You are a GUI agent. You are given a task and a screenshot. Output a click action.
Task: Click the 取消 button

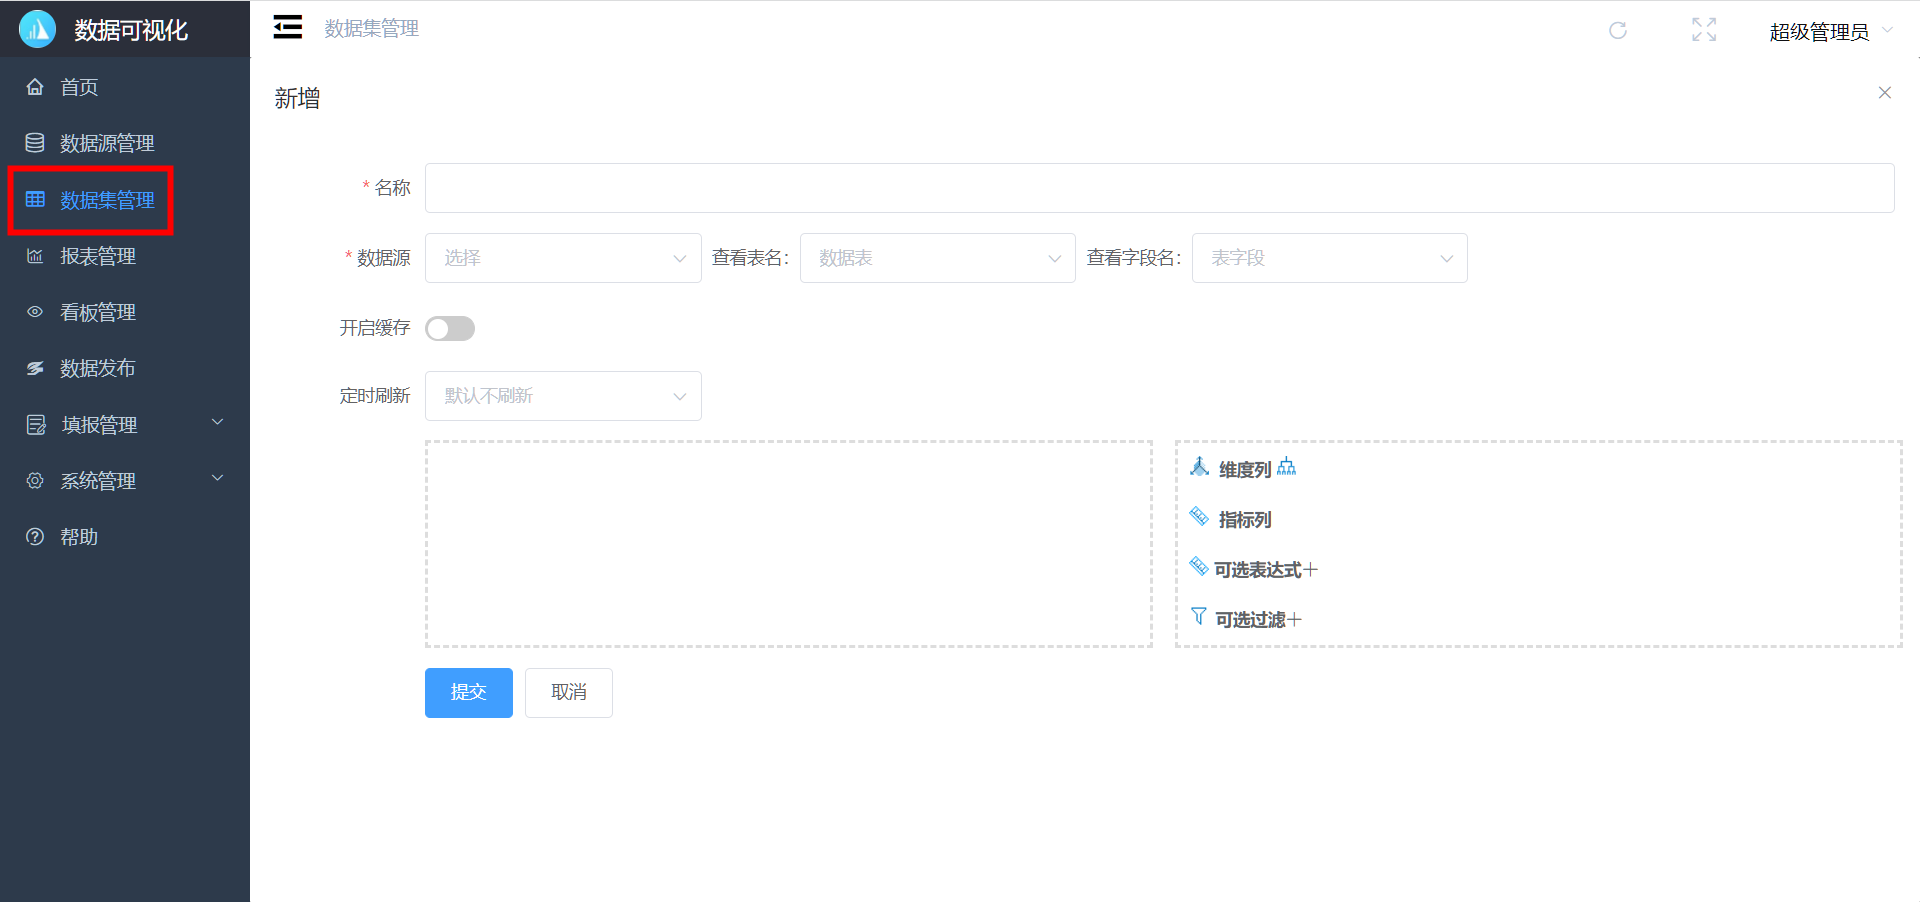(569, 693)
